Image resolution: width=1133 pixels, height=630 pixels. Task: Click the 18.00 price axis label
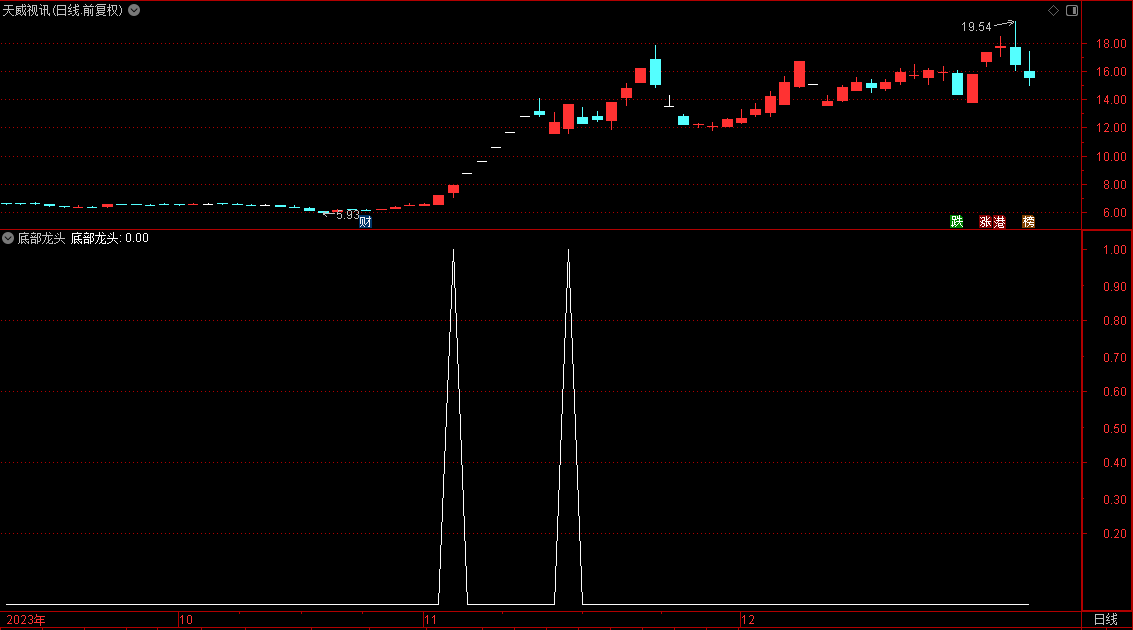[1111, 44]
